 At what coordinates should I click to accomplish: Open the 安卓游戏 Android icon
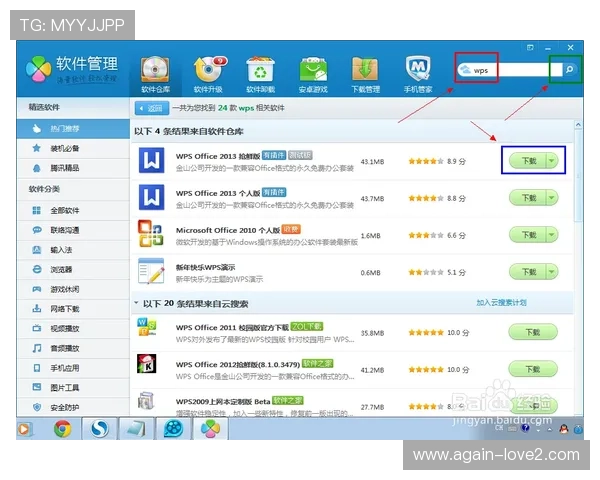(314, 72)
